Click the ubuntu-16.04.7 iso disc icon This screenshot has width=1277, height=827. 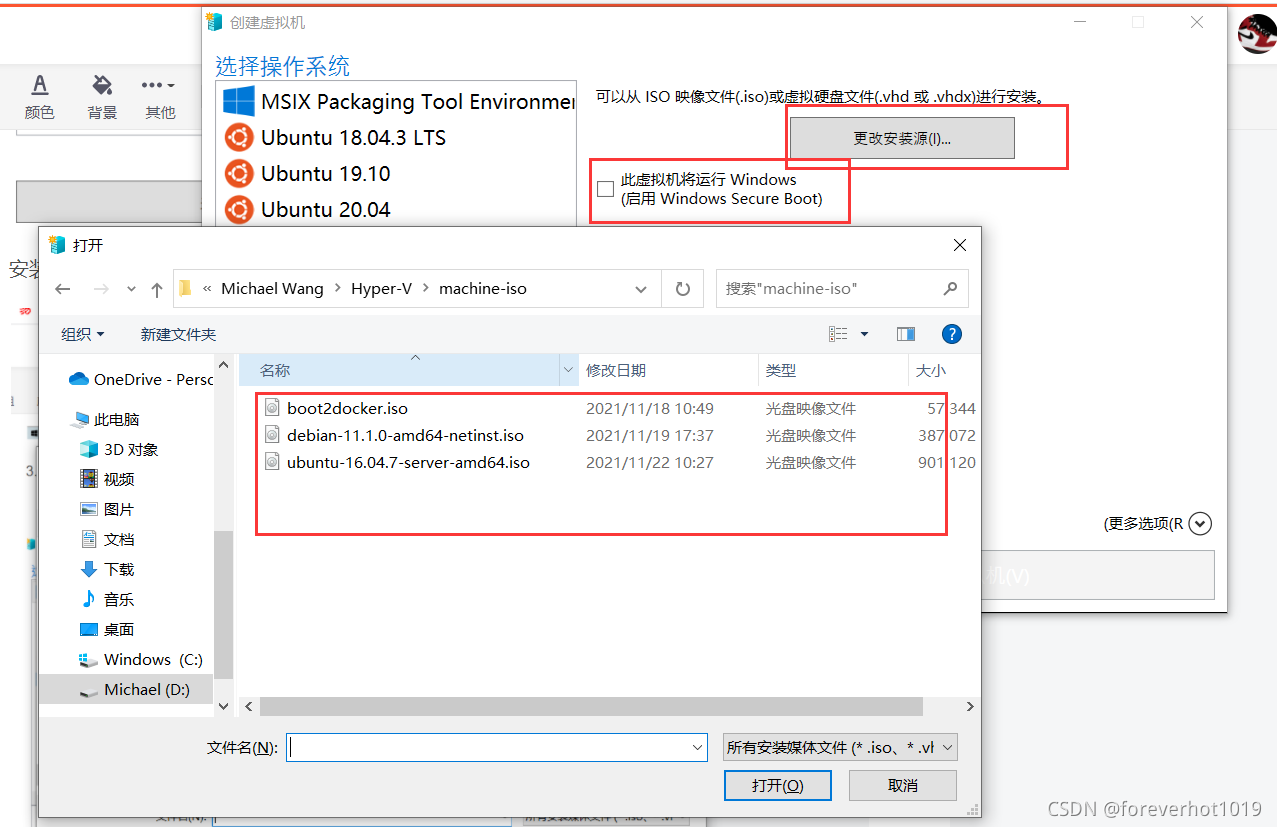click(x=272, y=462)
